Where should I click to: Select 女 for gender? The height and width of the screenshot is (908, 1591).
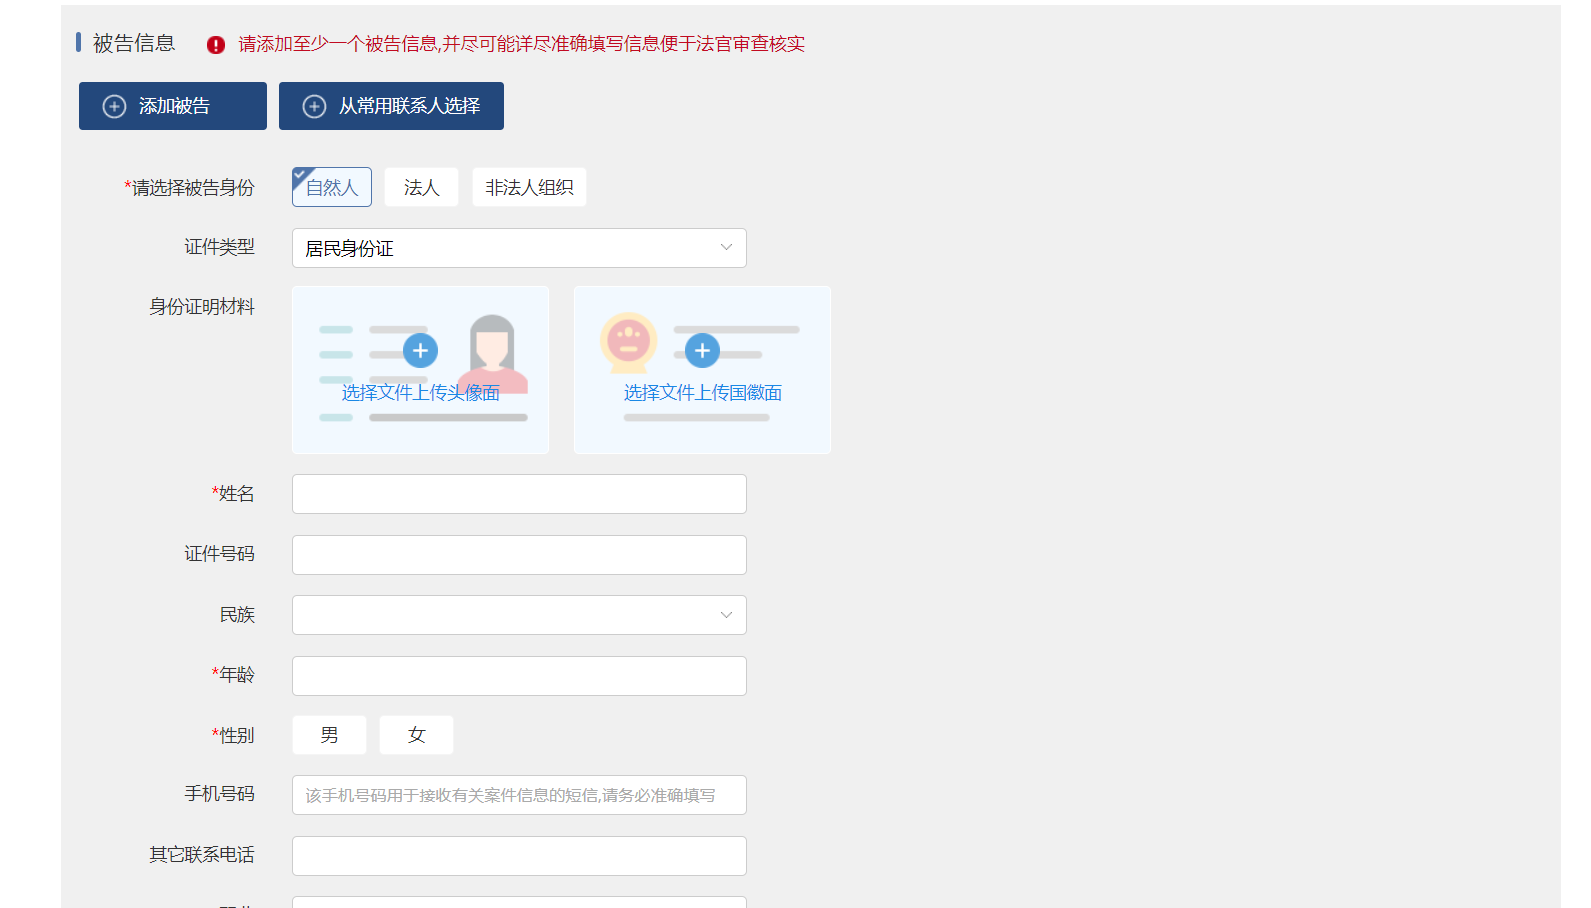click(417, 735)
